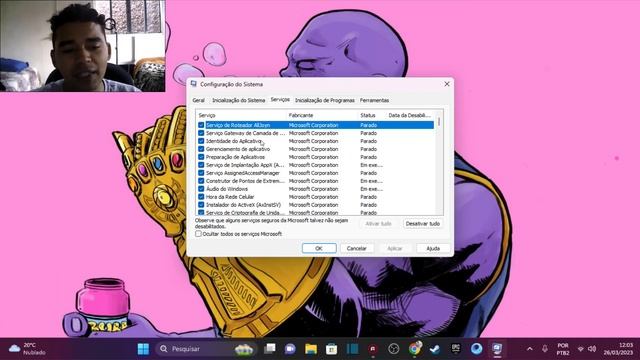Viewport: 640px width, 360px height.
Task: Select the Serviços tab
Action: [x=280, y=100]
